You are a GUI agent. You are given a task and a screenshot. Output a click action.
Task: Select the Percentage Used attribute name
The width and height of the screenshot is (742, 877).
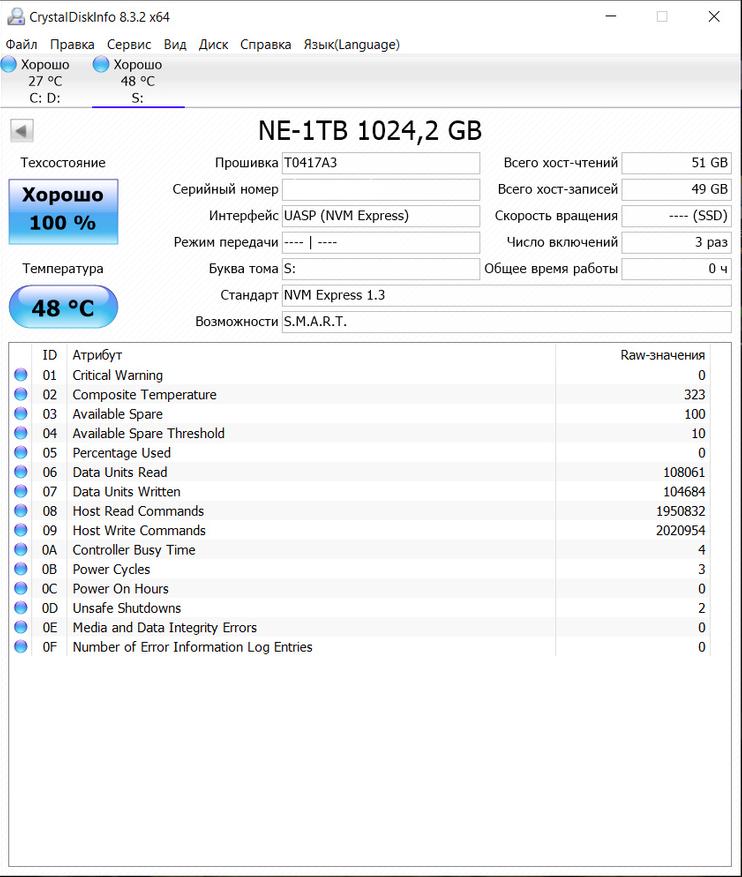[121, 453]
